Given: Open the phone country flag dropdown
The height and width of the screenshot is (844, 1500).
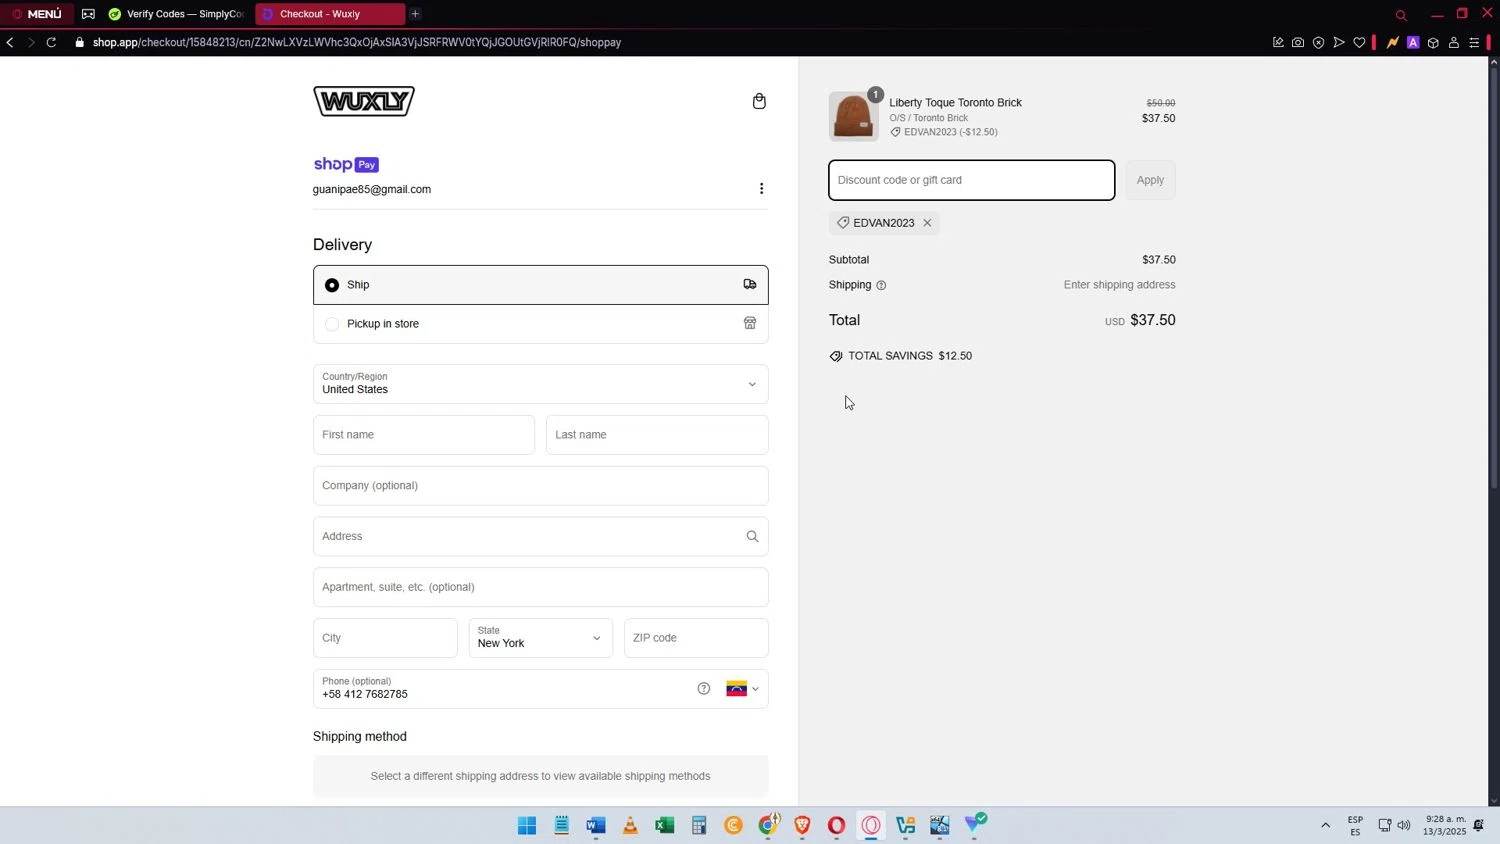Looking at the screenshot, I should (x=742, y=689).
